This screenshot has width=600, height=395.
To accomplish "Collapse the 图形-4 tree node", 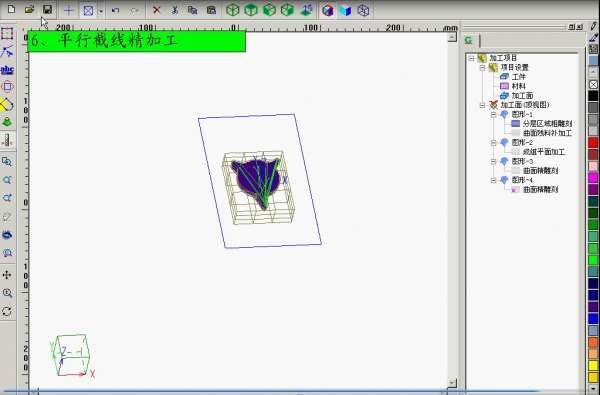I will click(x=493, y=180).
